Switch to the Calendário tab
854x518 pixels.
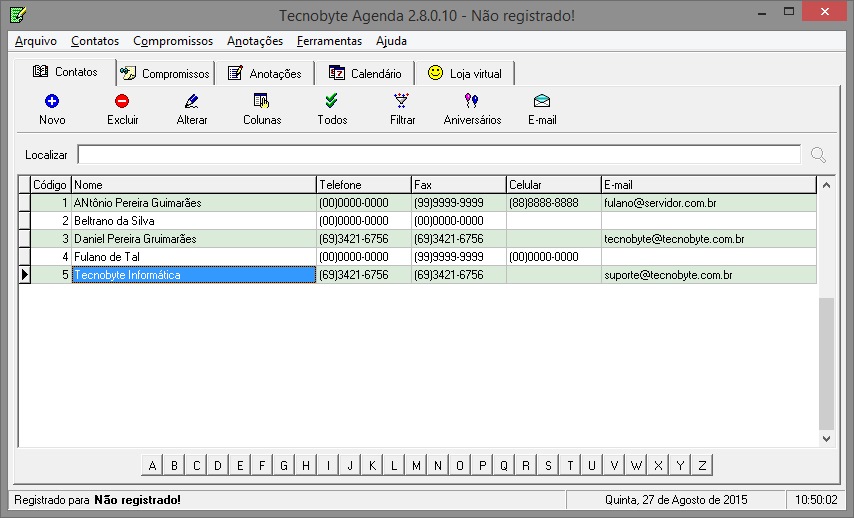tap(365, 73)
